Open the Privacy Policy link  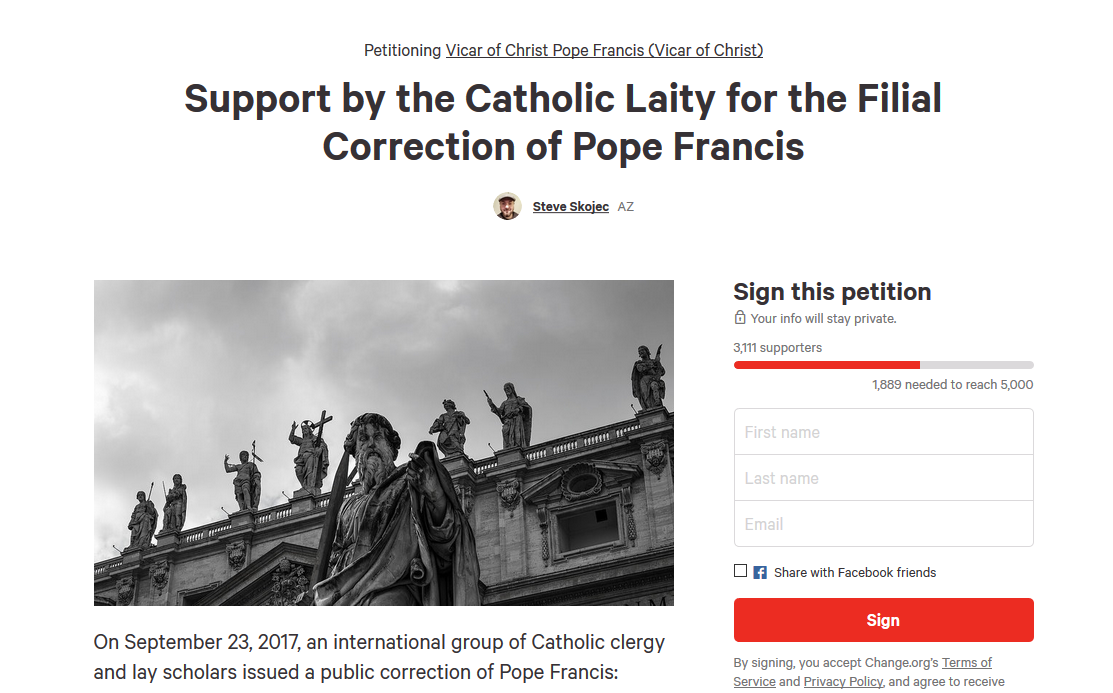pos(842,681)
